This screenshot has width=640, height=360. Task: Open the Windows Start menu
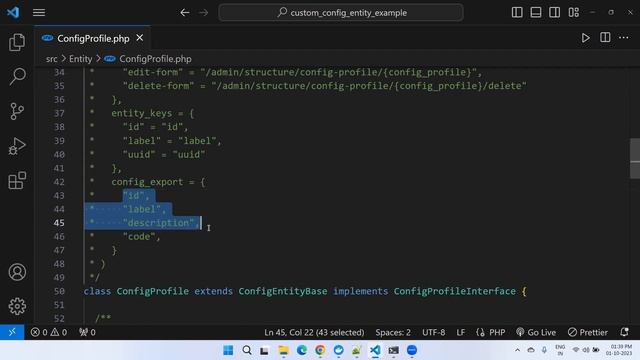click(228, 350)
